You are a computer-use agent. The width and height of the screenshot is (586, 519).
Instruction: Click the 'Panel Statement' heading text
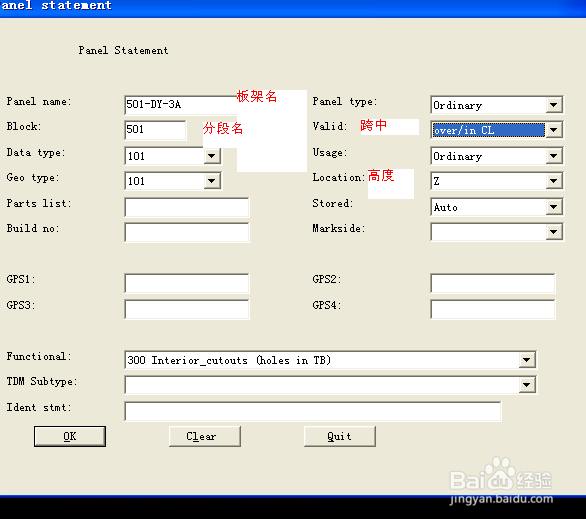[123, 50]
